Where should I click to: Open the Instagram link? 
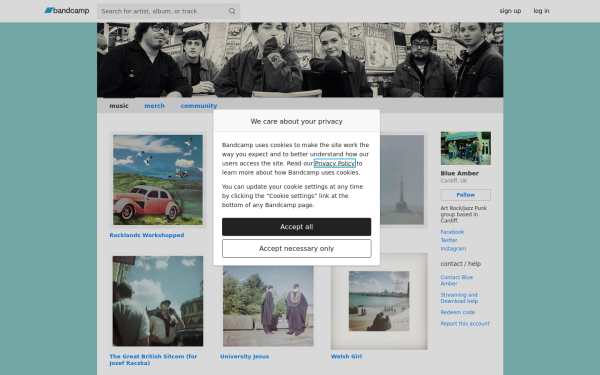(x=453, y=249)
